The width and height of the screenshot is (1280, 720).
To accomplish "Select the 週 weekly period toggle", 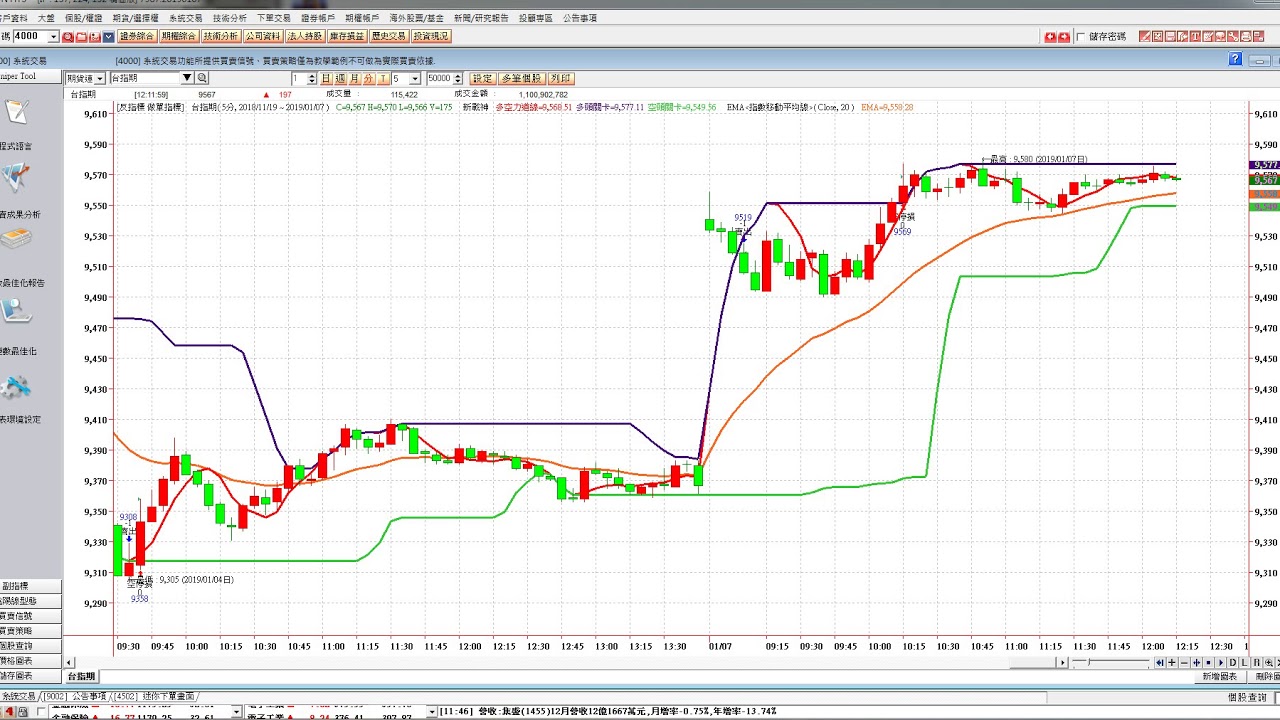I will click(x=340, y=77).
